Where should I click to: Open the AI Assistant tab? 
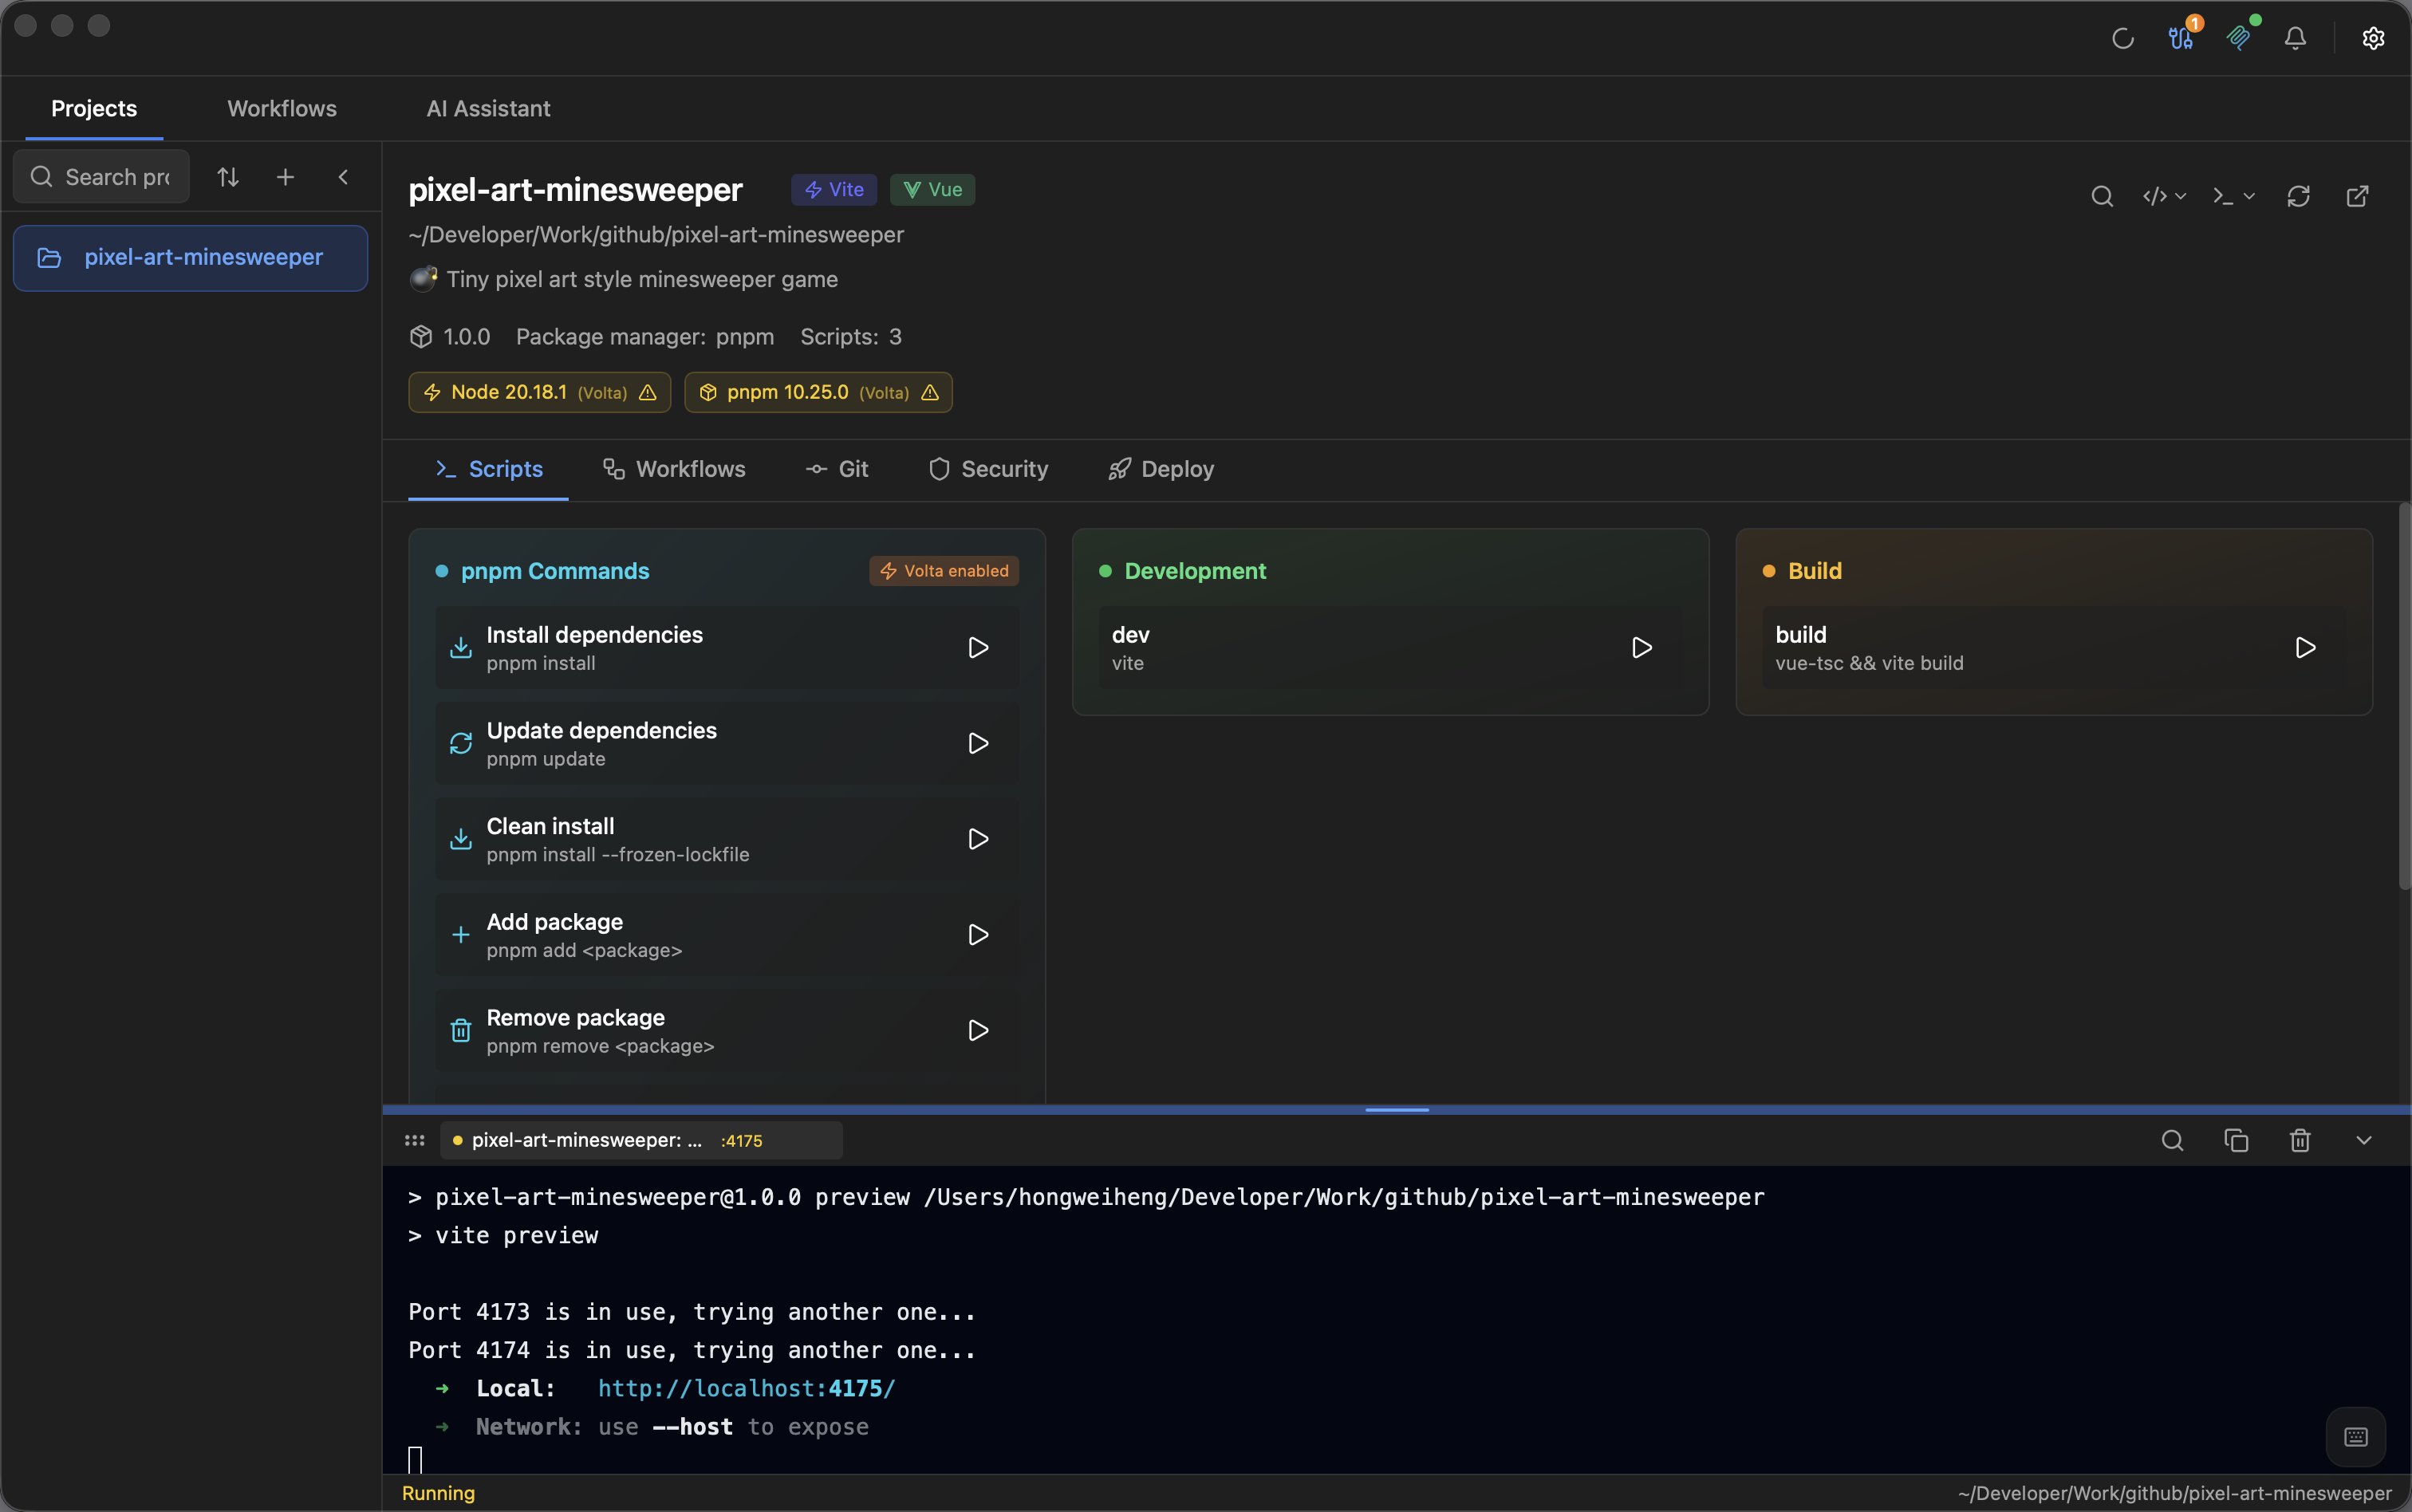(x=488, y=108)
